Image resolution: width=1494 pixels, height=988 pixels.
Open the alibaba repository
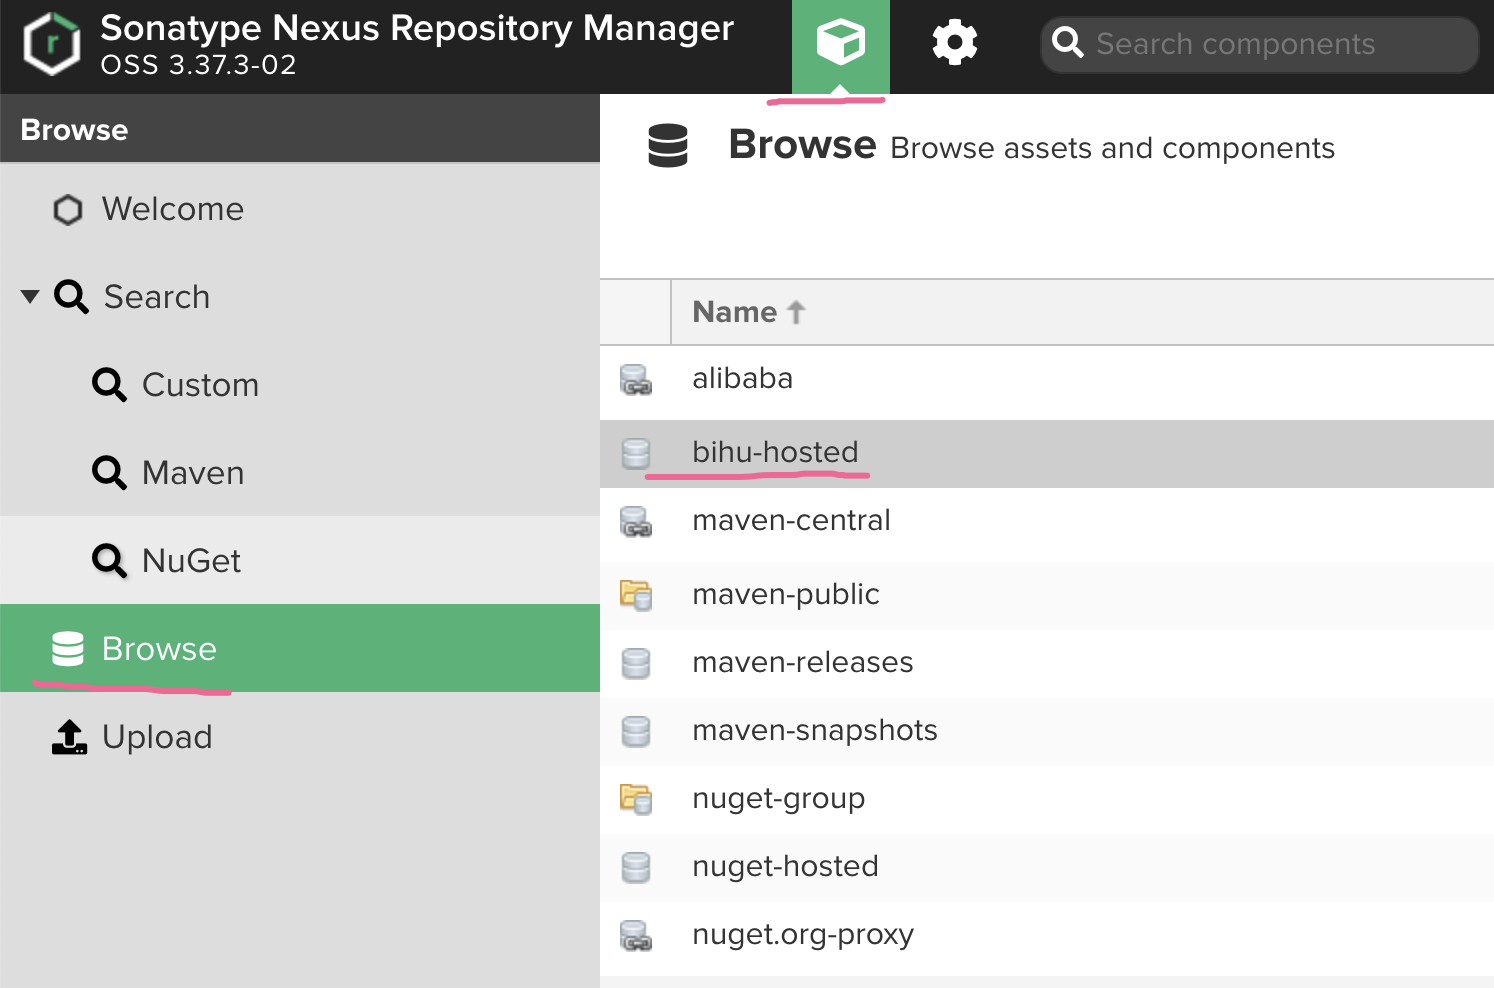click(x=742, y=378)
